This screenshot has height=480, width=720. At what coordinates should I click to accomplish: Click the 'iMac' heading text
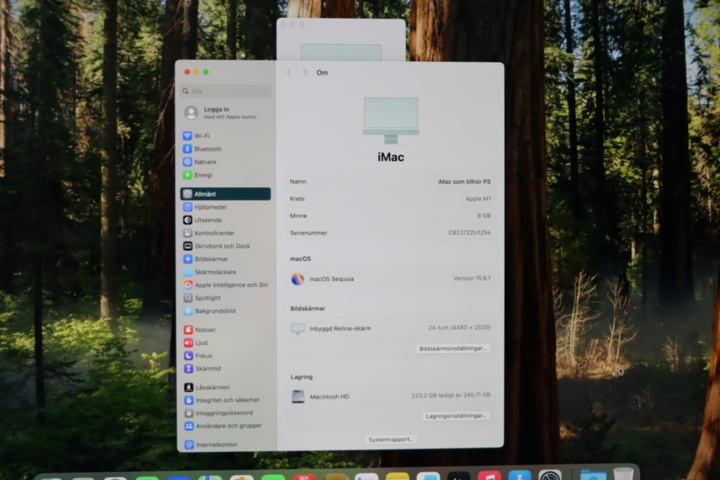coord(391,157)
